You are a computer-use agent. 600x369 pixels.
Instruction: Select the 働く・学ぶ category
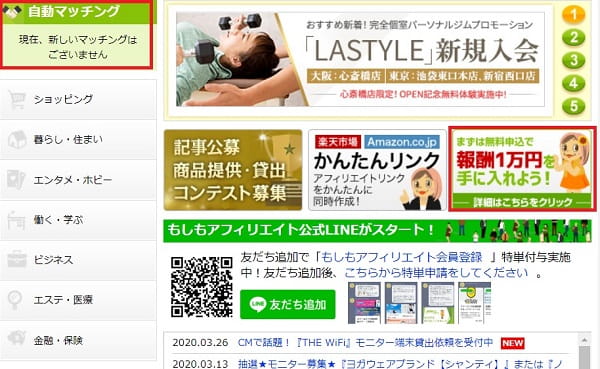click(78, 220)
